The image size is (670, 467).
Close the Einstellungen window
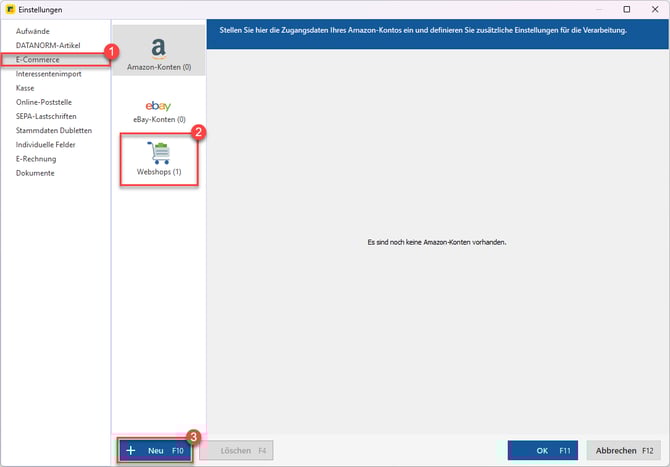tap(654, 9)
